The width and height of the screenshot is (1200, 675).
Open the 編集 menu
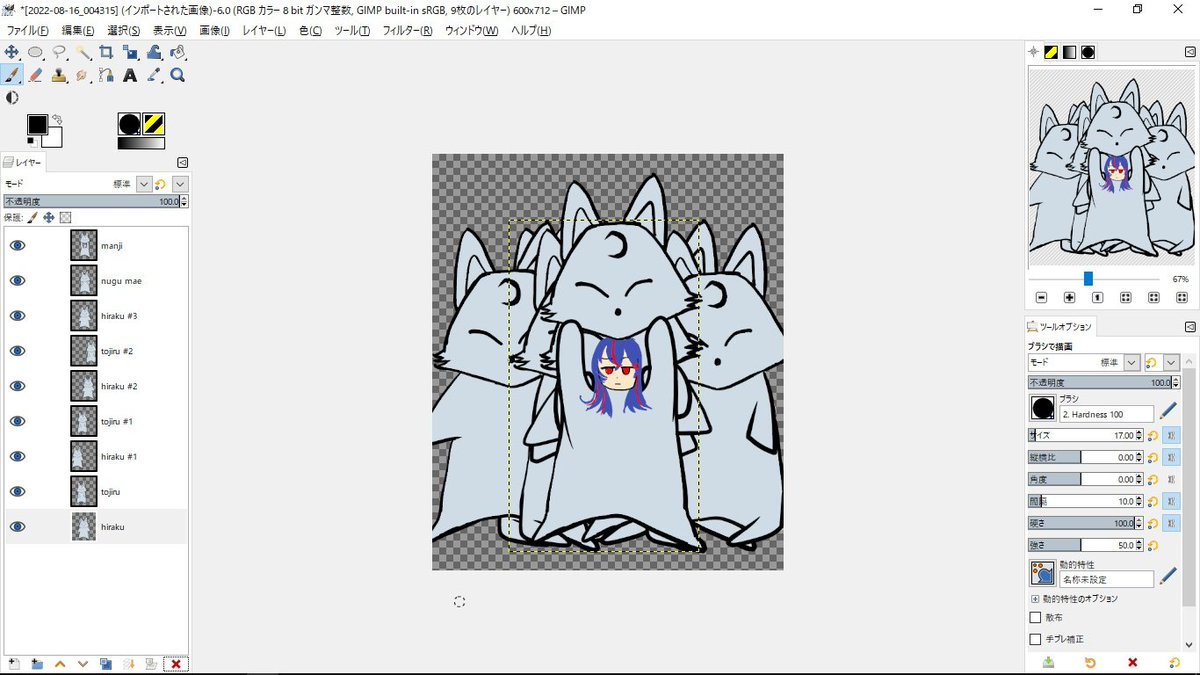coord(78,31)
